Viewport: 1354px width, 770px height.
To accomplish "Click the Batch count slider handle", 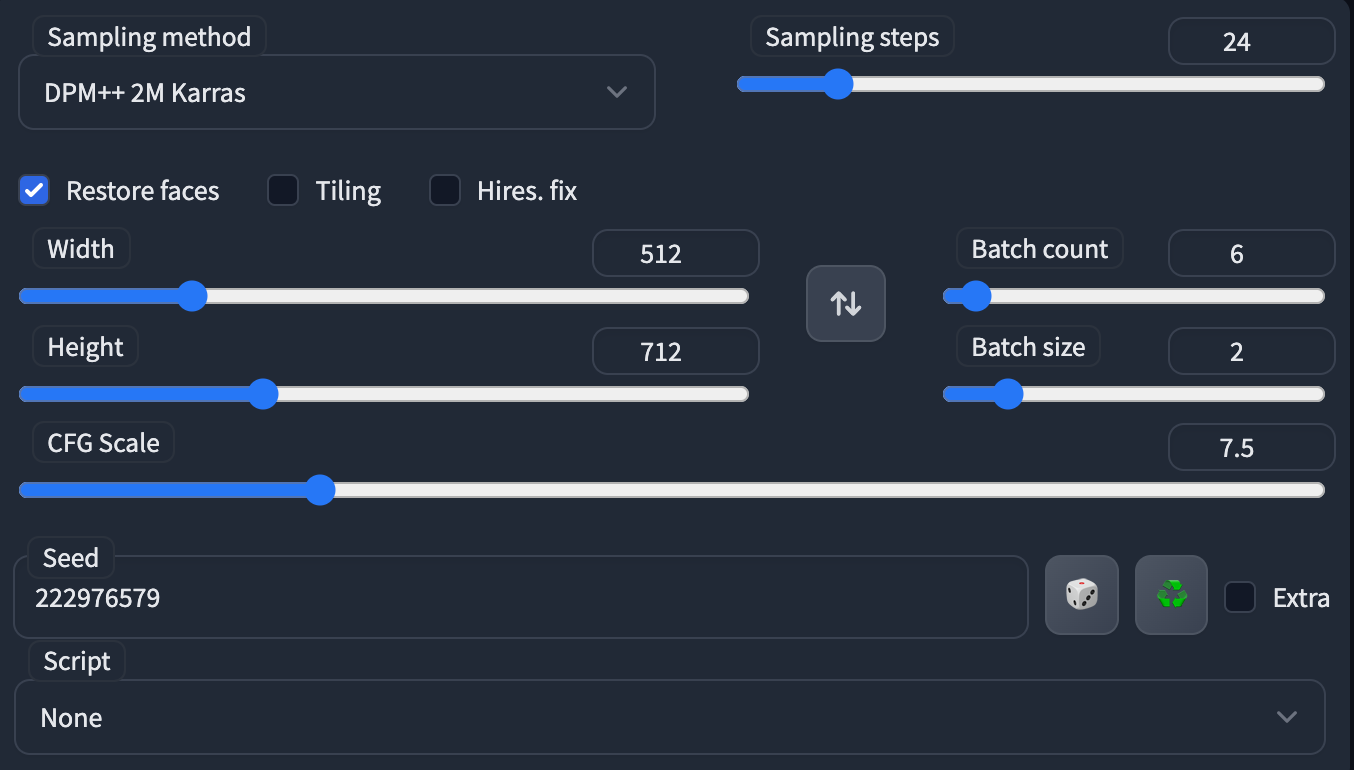I will (975, 296).
